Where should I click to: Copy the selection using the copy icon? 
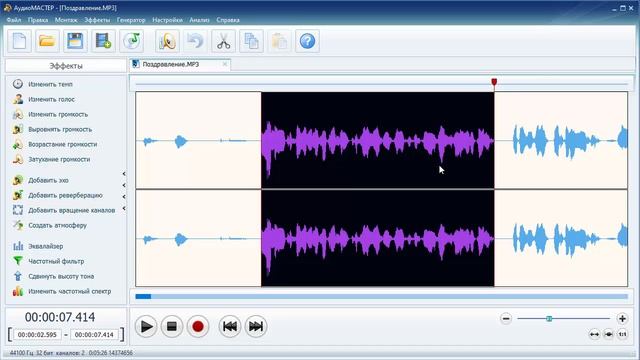251,41
